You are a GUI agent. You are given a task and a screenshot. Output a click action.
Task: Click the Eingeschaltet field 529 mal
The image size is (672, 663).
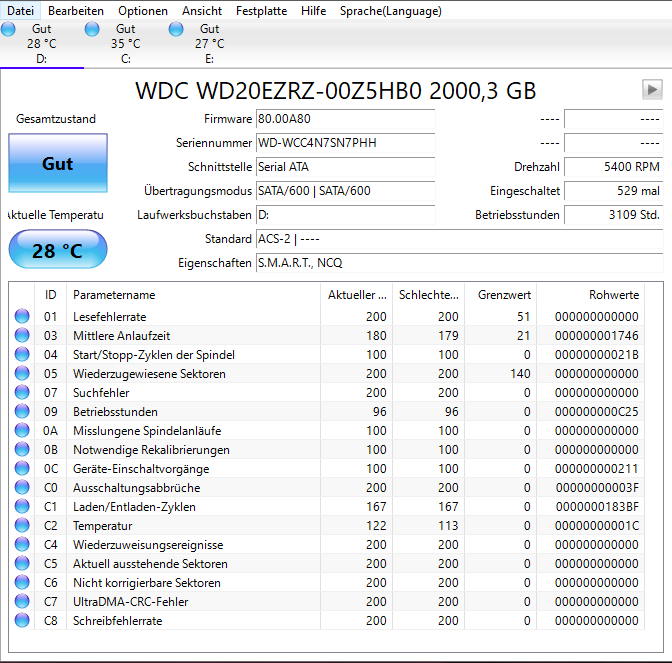(614, 191)
